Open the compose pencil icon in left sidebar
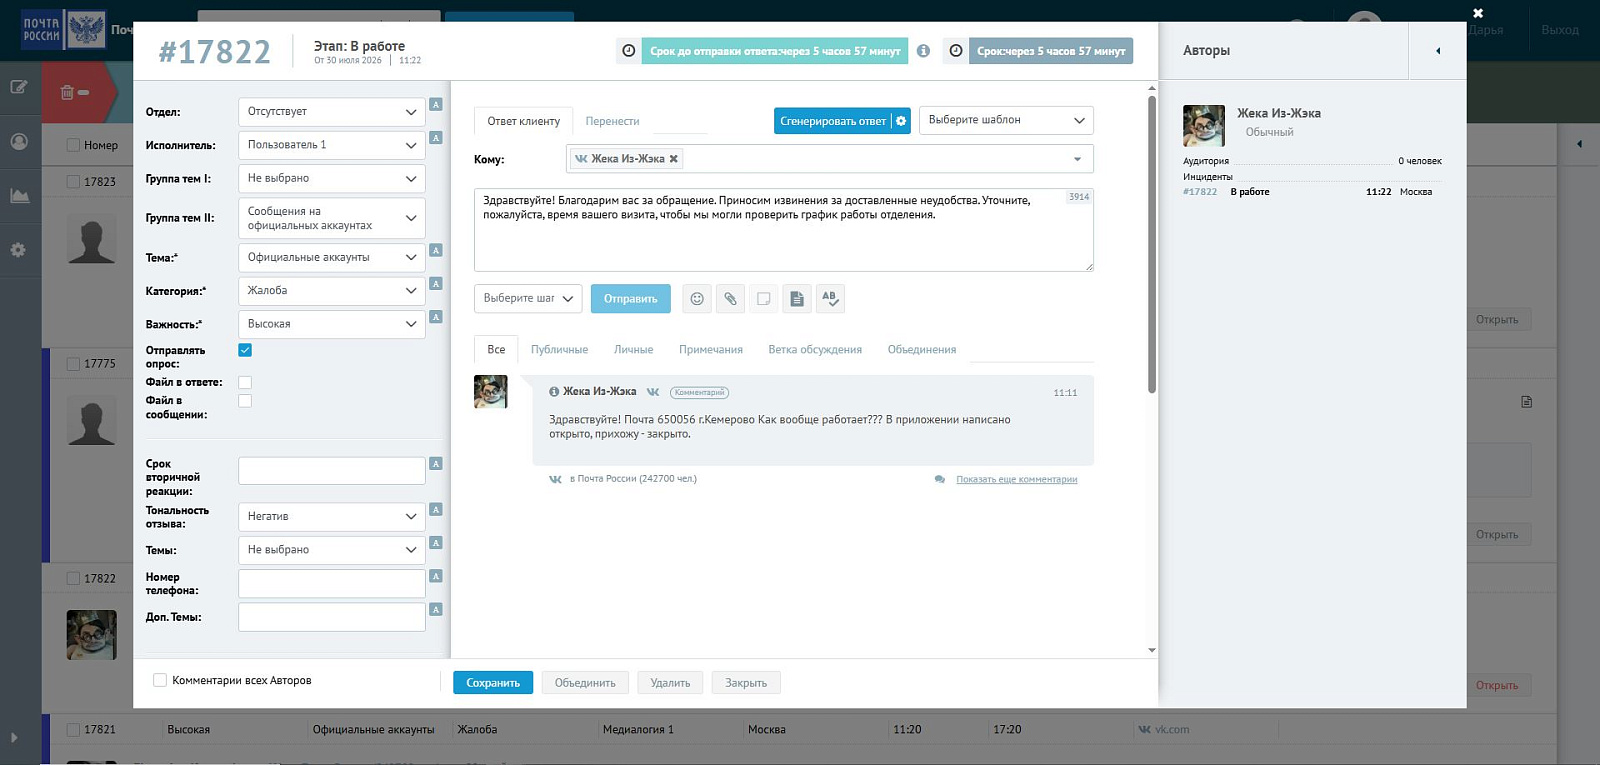 19,87
